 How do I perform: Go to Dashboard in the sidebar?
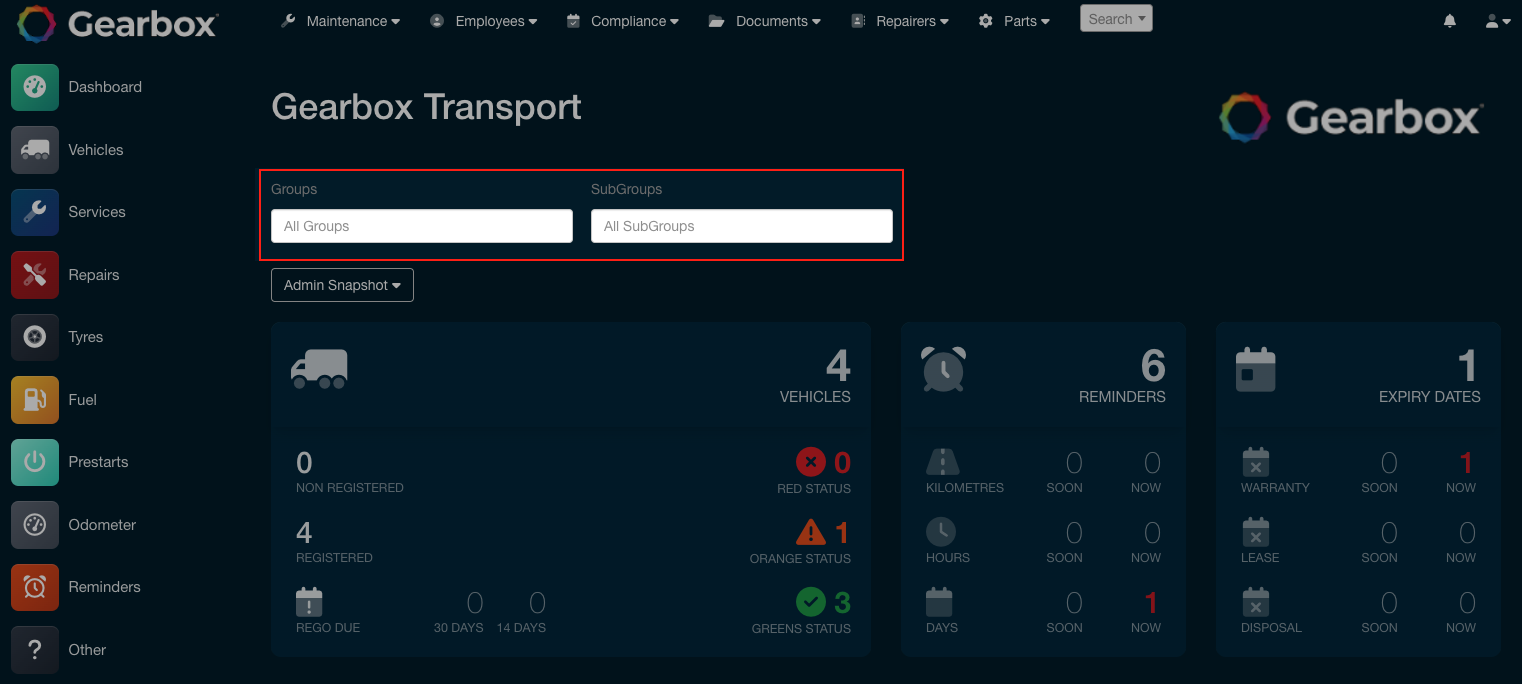105,87
